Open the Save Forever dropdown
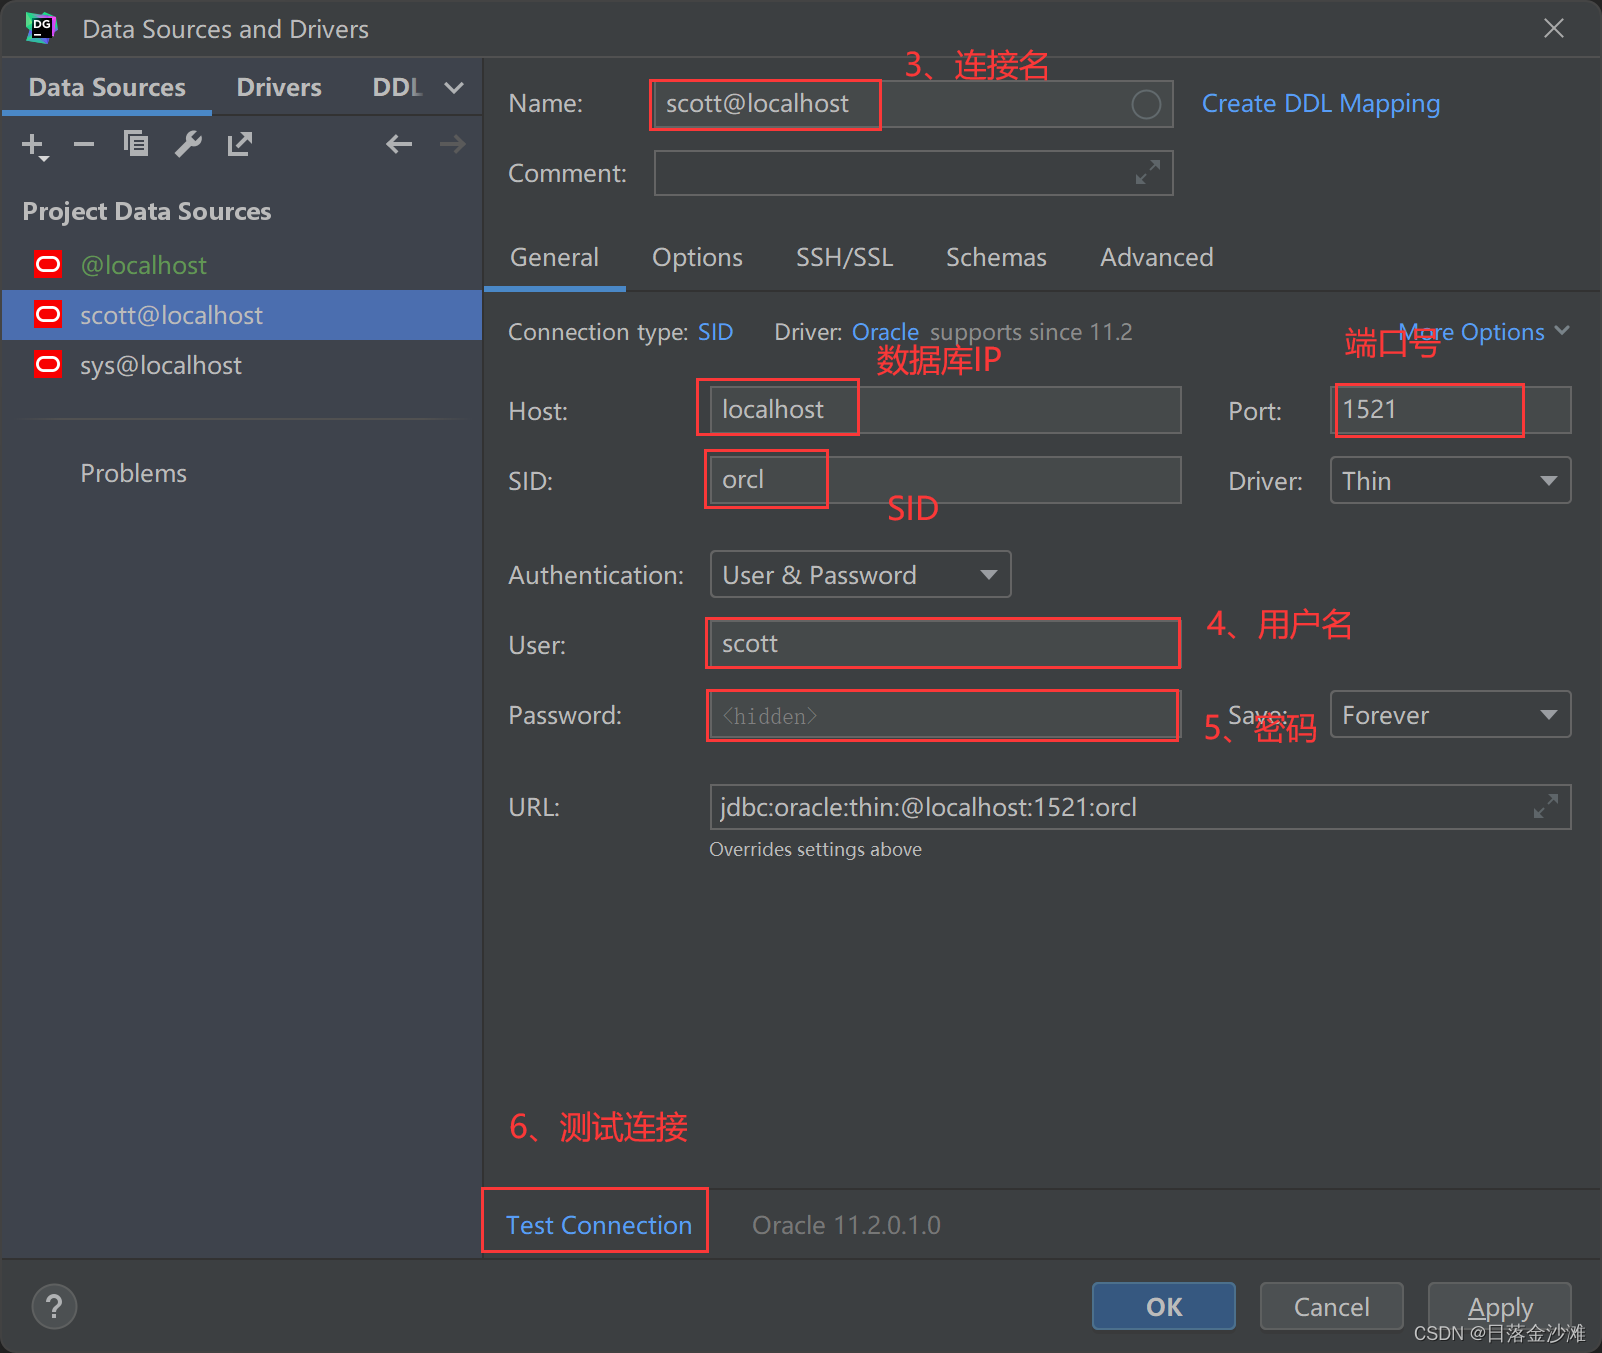Viewport: 1602px width, 1353px height. pyautogui.click(x=1450, y=715)
